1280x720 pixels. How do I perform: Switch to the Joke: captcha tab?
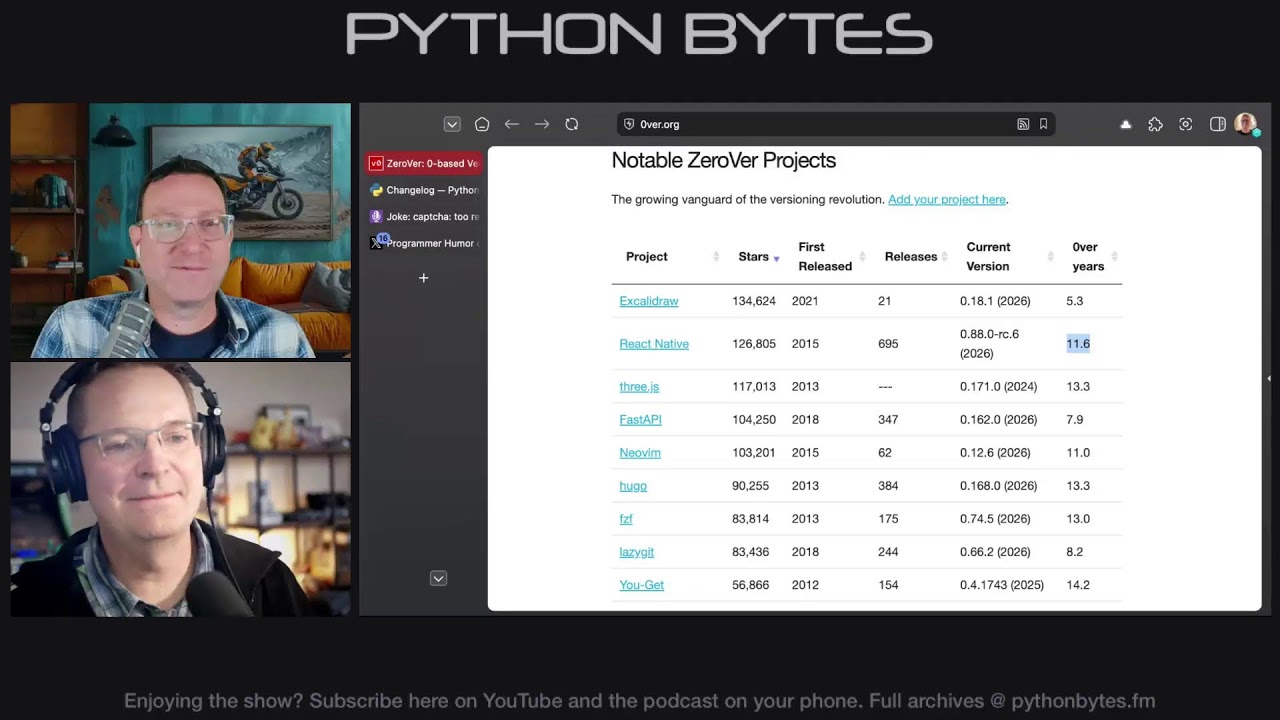tap(424, 216)
